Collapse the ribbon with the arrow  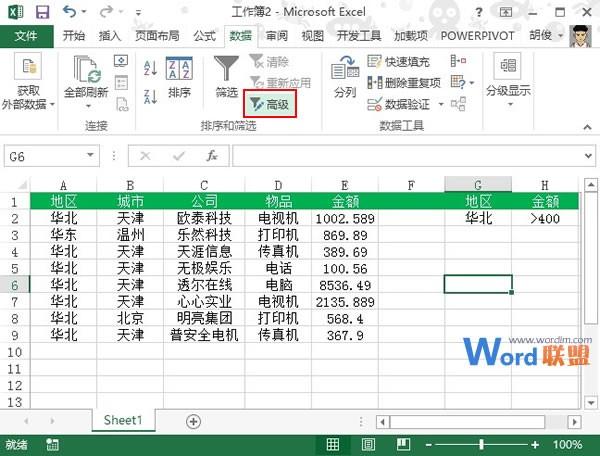pos(587,127)
